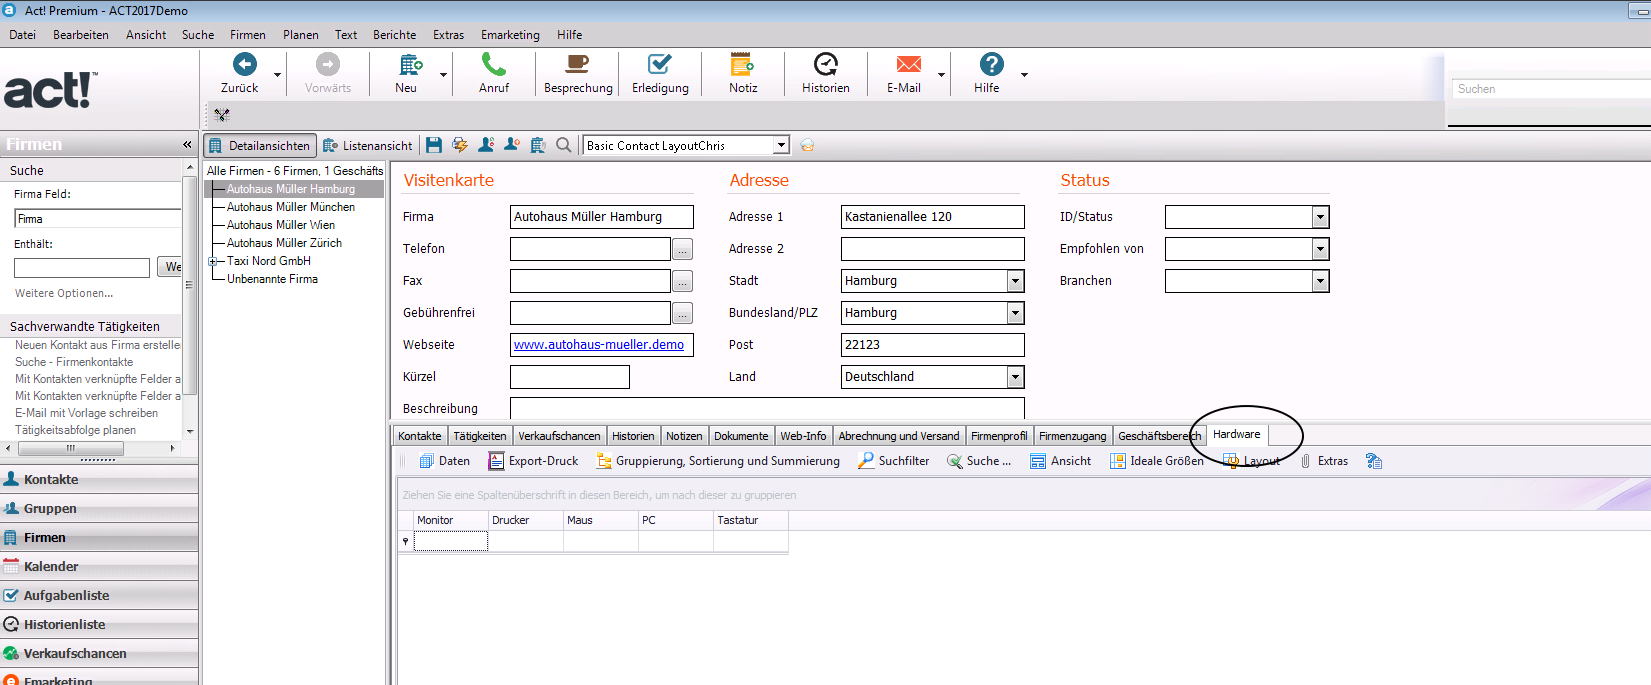The width and height of the screenshot is (1651, 685).
Task: Switch to the Verkaufschancen tab
Action: coord(559,436)
